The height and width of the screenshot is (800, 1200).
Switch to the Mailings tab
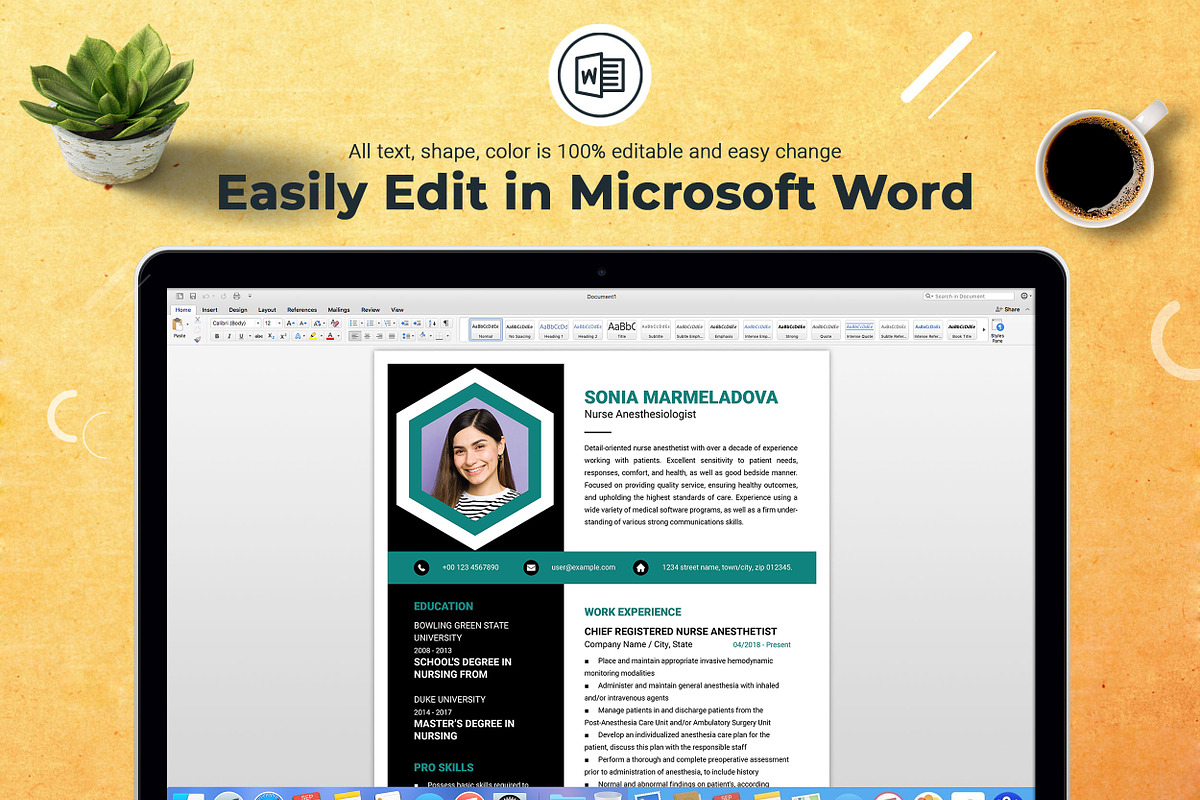(339, 310)
